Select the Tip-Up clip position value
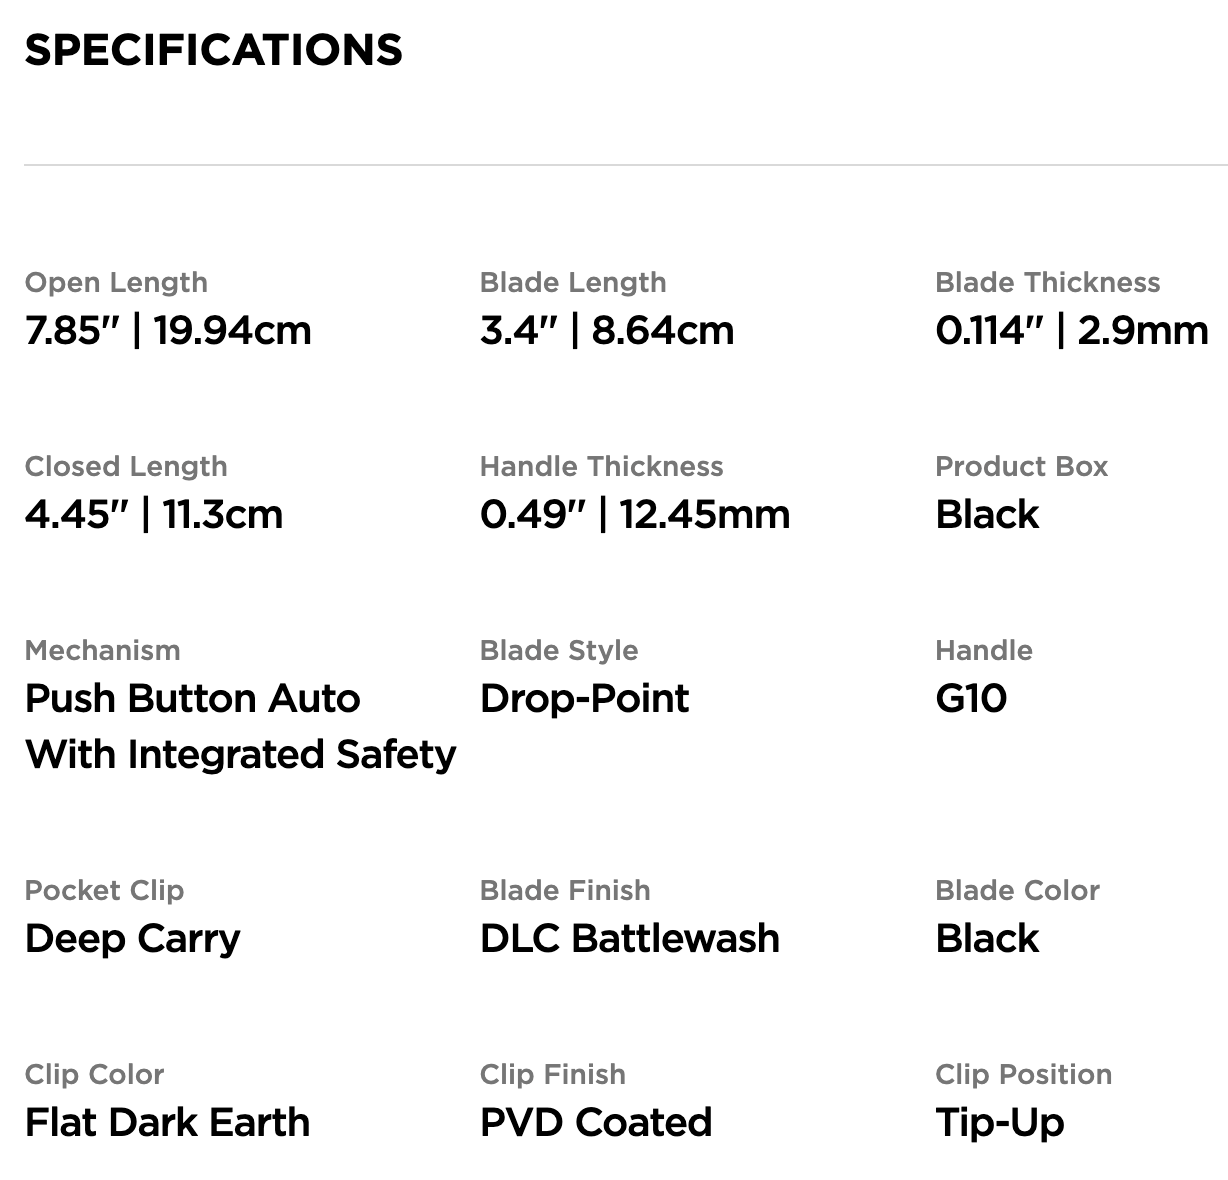 pyautogui.click(x=1000, y=1123)
